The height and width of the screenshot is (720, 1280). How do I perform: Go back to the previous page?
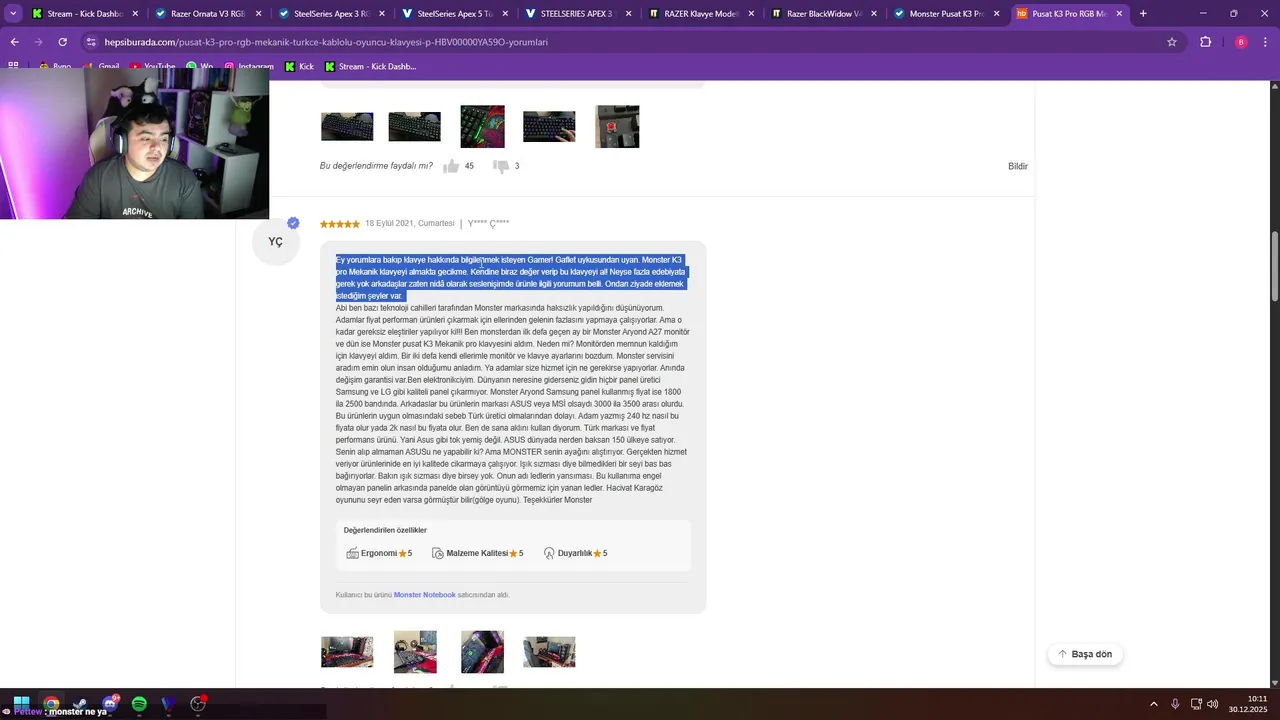click(14, 42)
